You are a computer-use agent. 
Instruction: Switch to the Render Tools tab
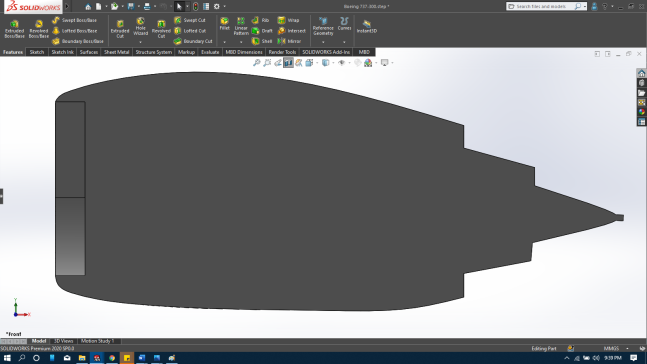pos(282,52)
